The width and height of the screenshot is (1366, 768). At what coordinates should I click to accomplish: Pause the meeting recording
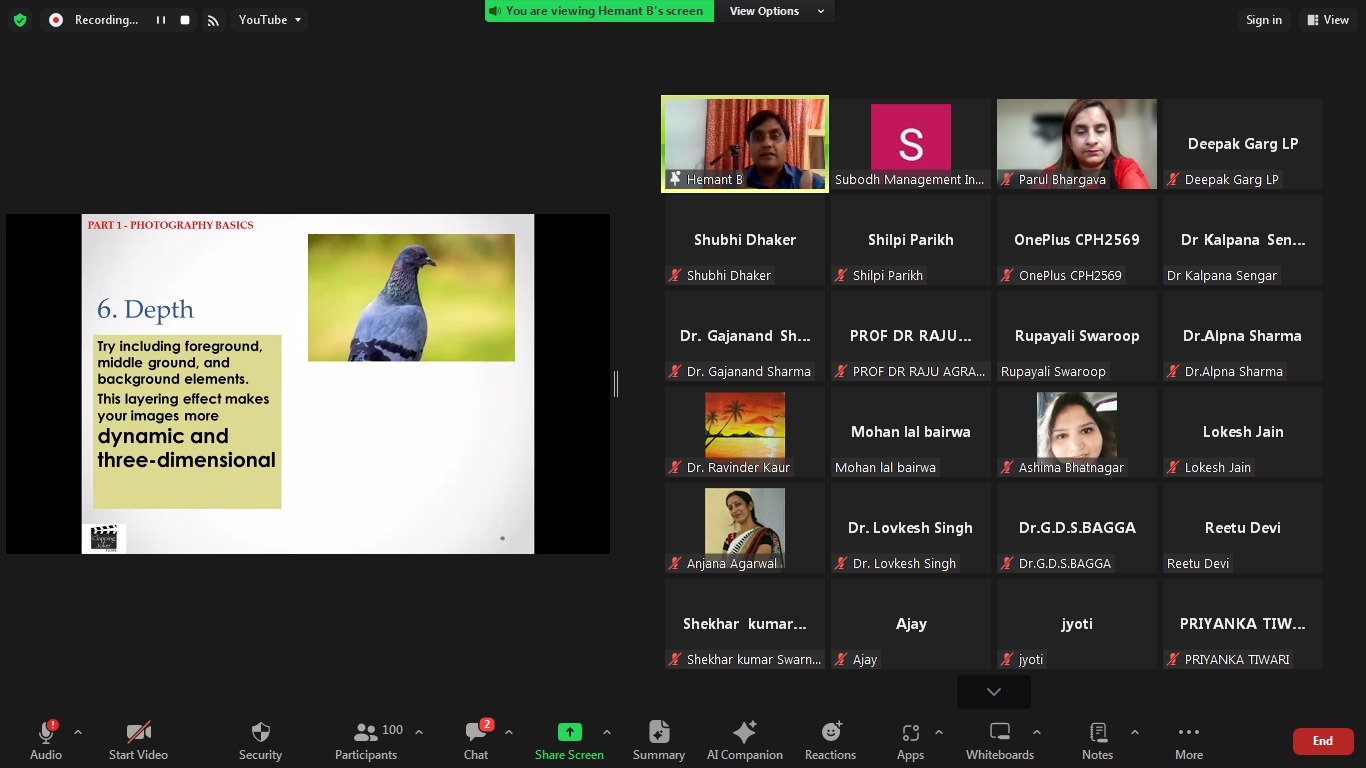click(x=160, y=20)
